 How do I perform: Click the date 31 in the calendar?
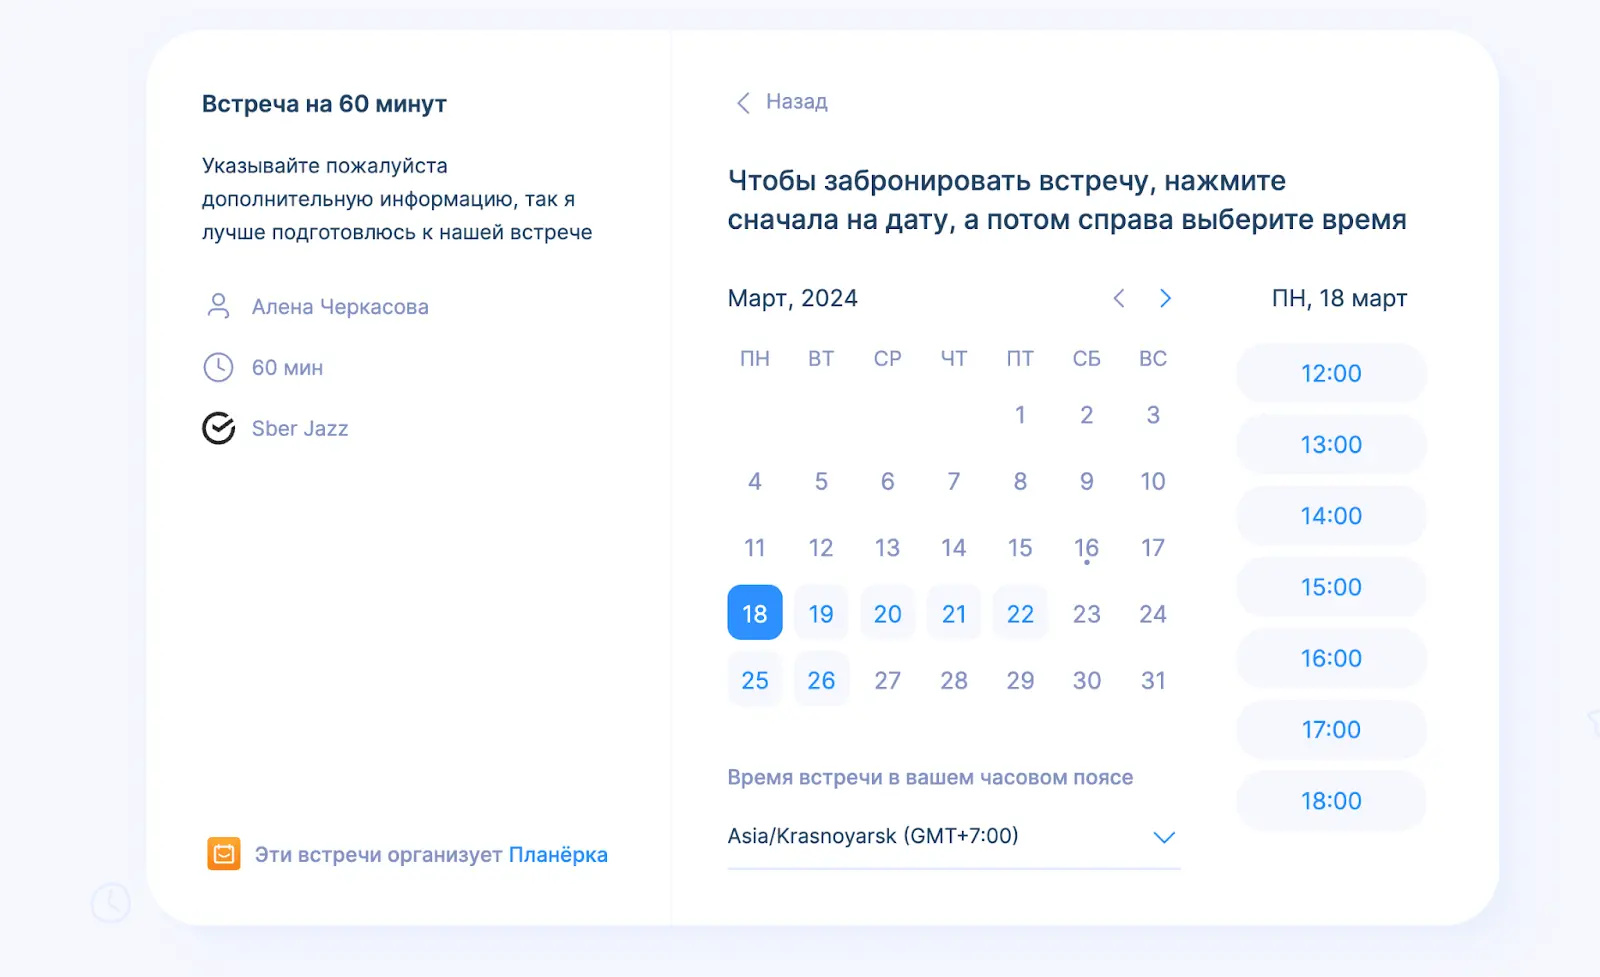[1153, 680]
